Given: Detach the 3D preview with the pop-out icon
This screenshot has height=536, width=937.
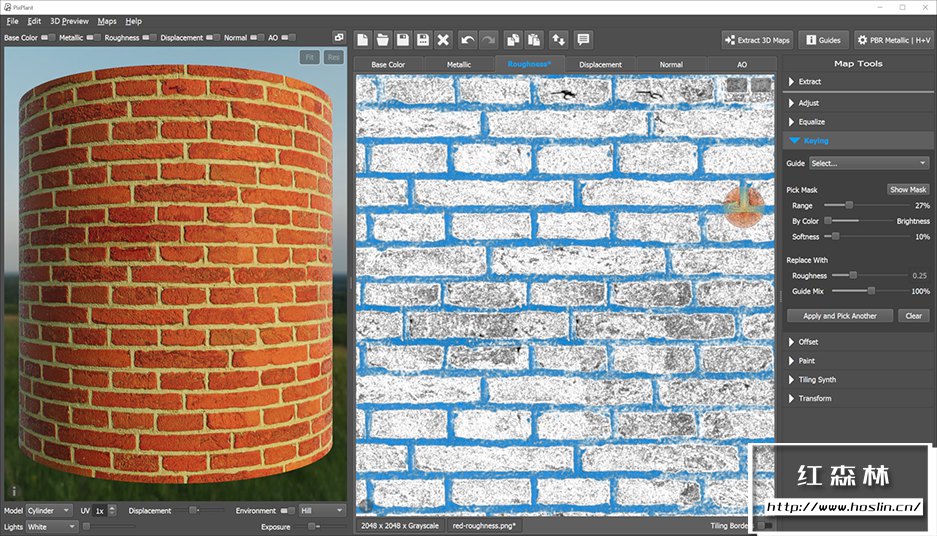Looking at the screenshot, I should [339, 37].
